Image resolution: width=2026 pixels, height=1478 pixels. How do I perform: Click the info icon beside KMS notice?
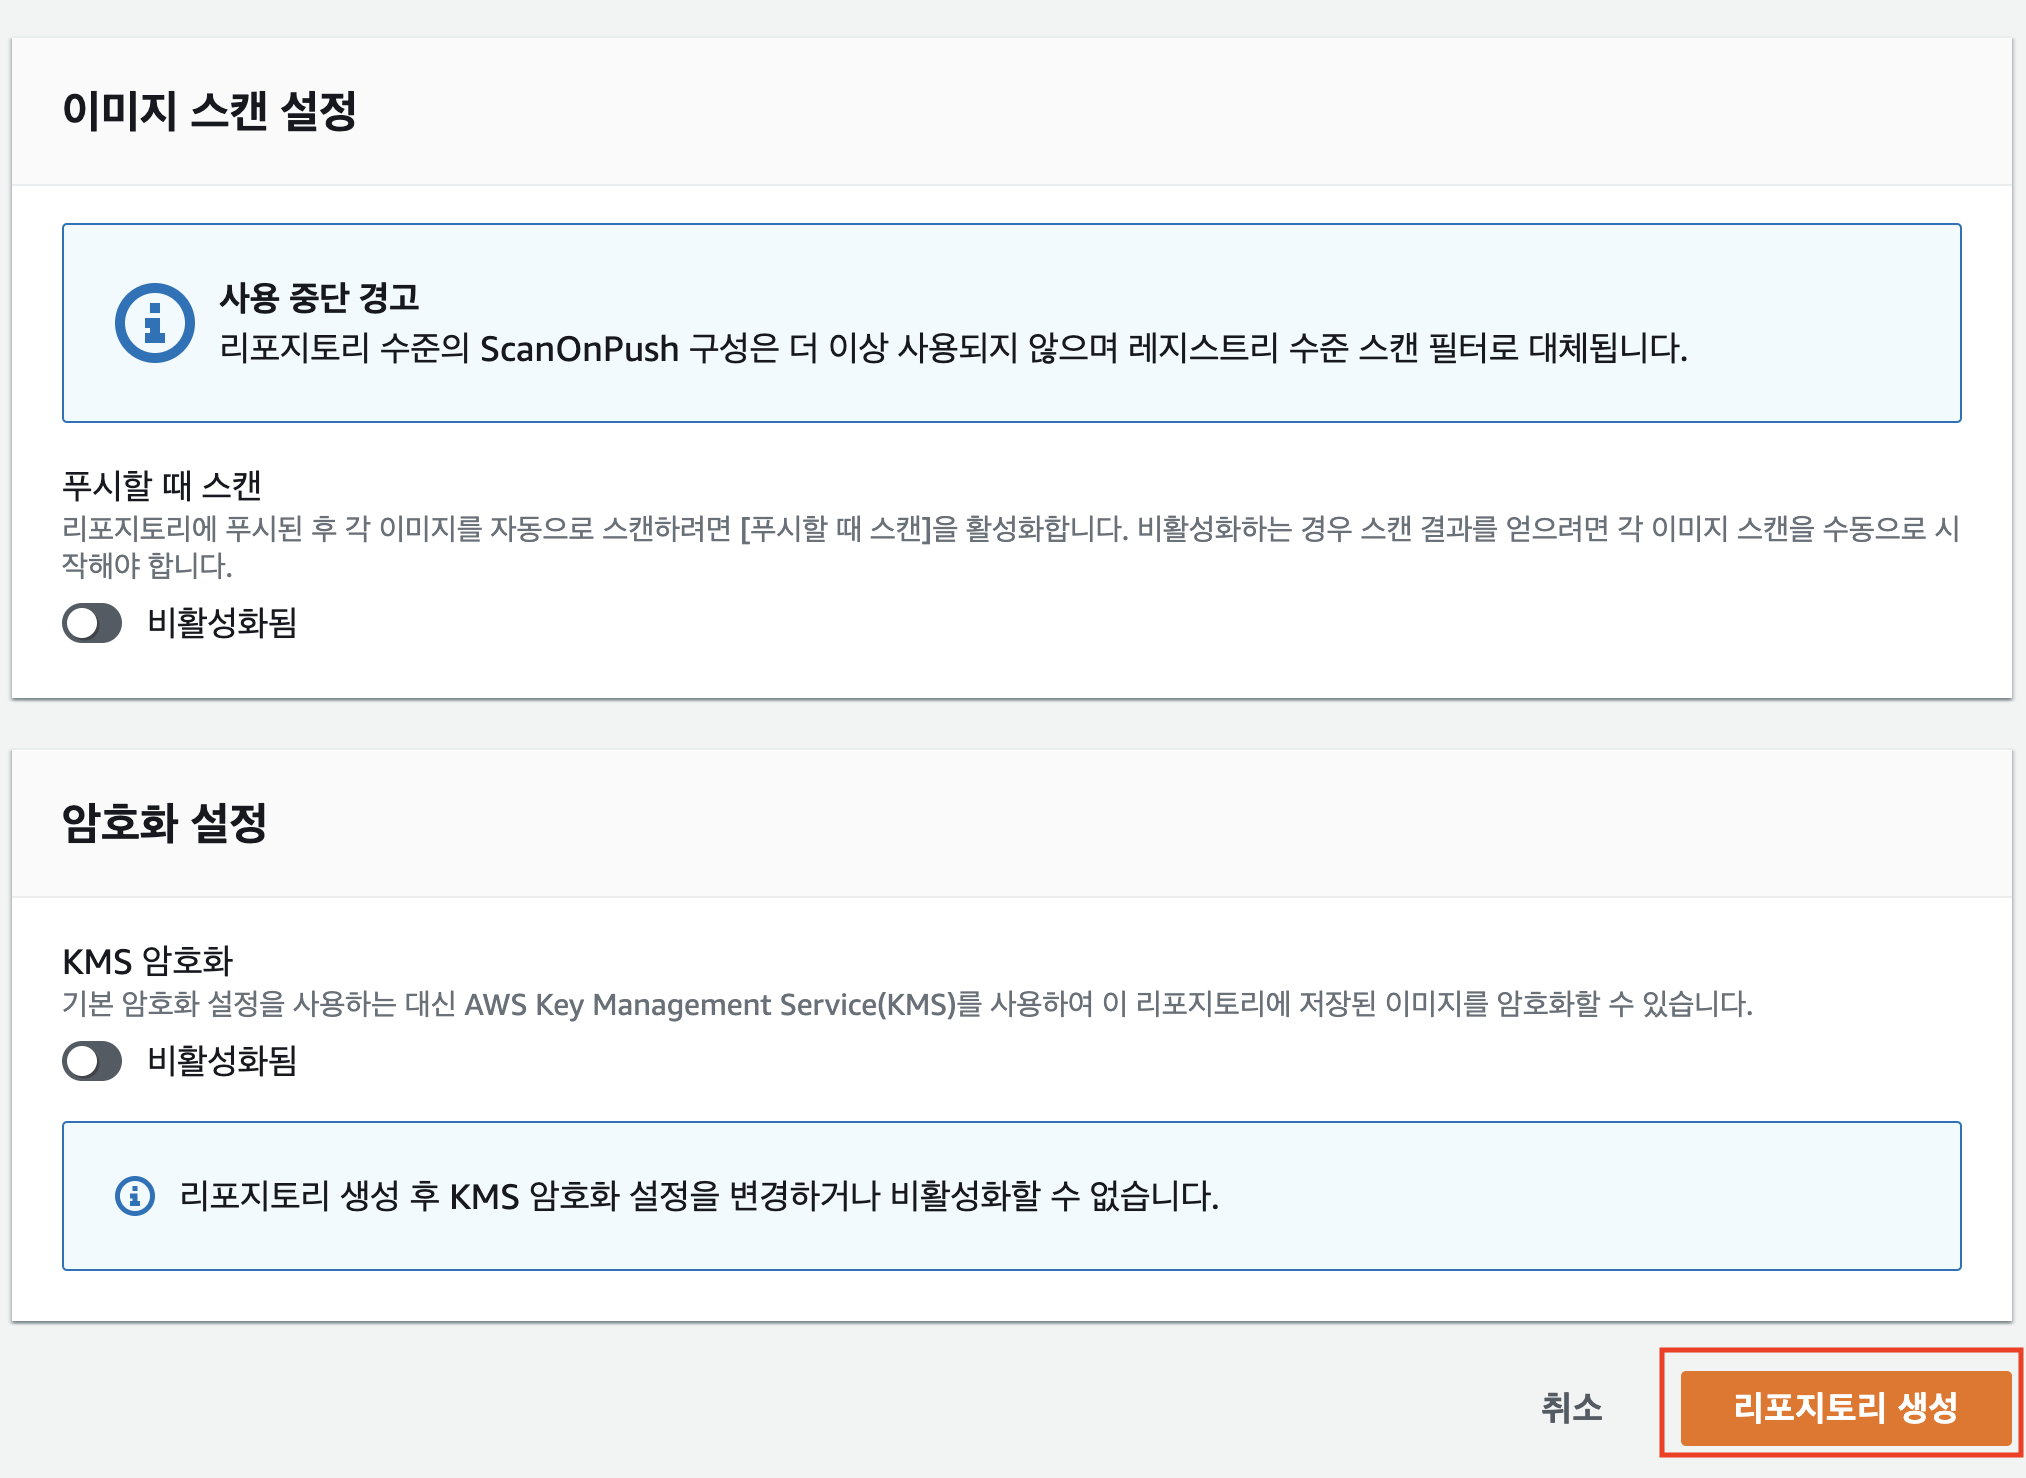click(135, 1196)
